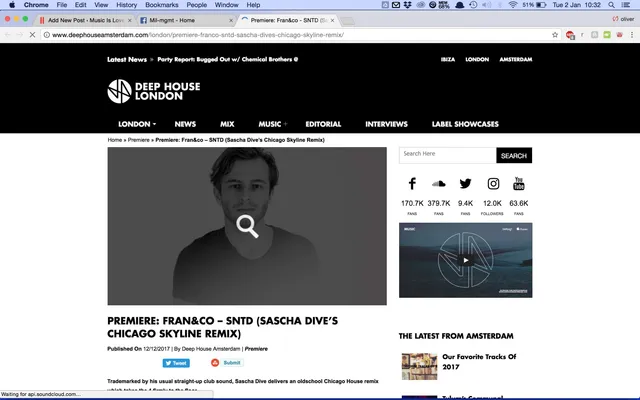View site info icon in address bar
This screenshot has height=400, width=640.
47,35
